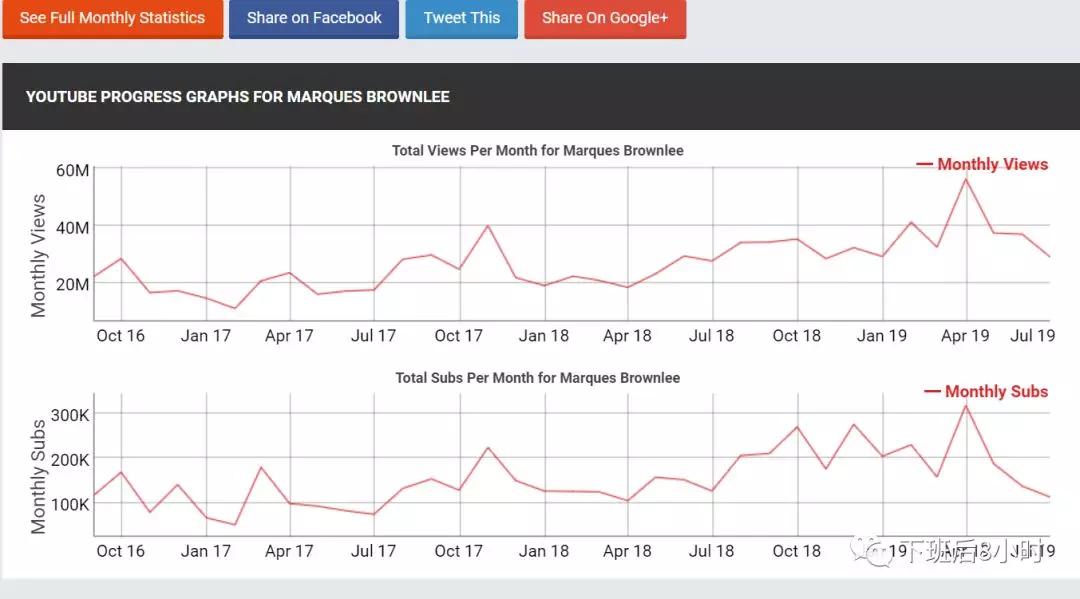
Task: Click Jan 18 label under subs chart
Action: 544,550
